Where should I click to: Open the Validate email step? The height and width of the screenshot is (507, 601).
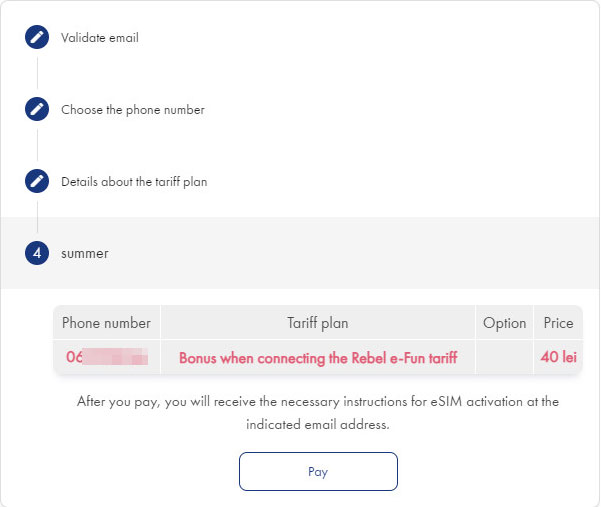click(100, 38)
